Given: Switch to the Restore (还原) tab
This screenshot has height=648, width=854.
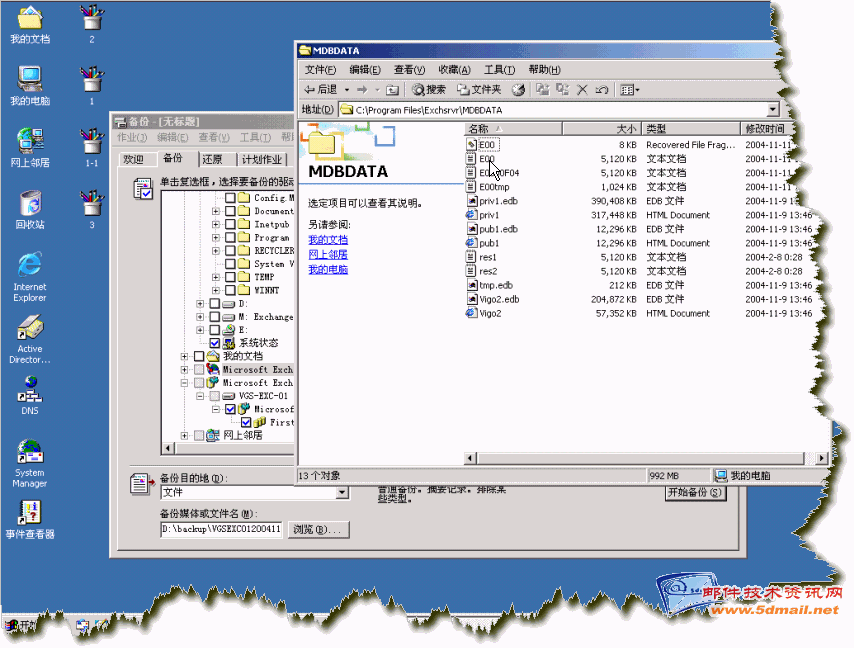Looking at the screenshot, I should (212, 159).
